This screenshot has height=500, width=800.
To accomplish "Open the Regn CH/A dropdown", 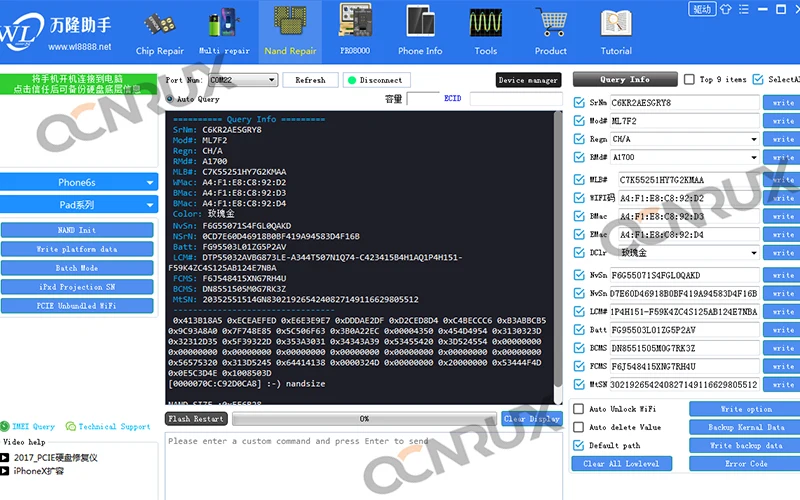I will [x=685, y=139].
